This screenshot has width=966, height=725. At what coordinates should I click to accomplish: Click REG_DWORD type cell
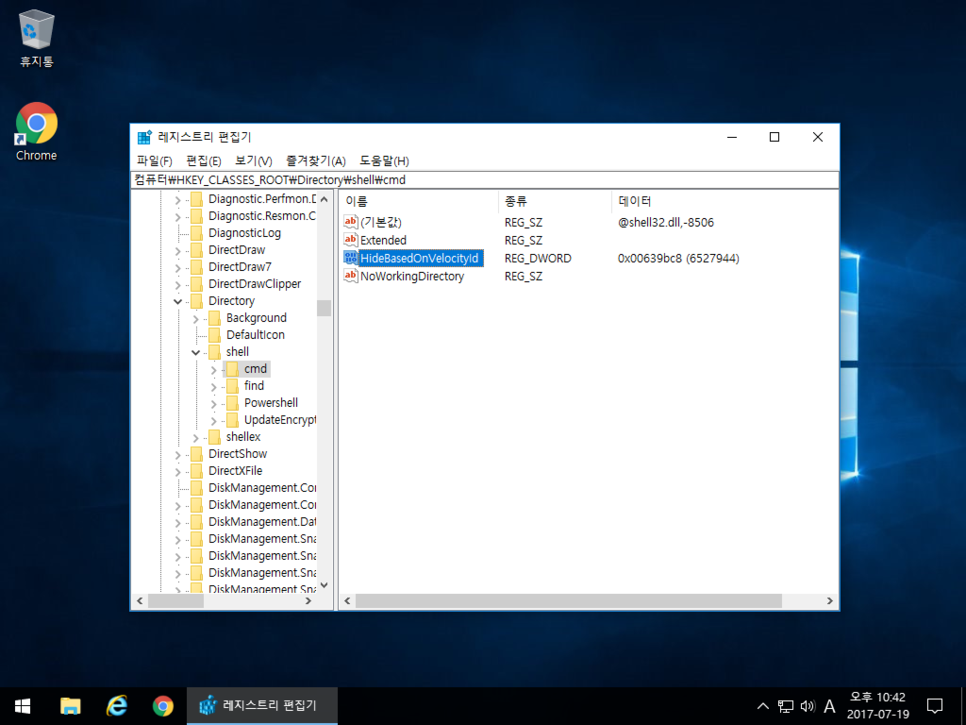(x=538, y=259)
